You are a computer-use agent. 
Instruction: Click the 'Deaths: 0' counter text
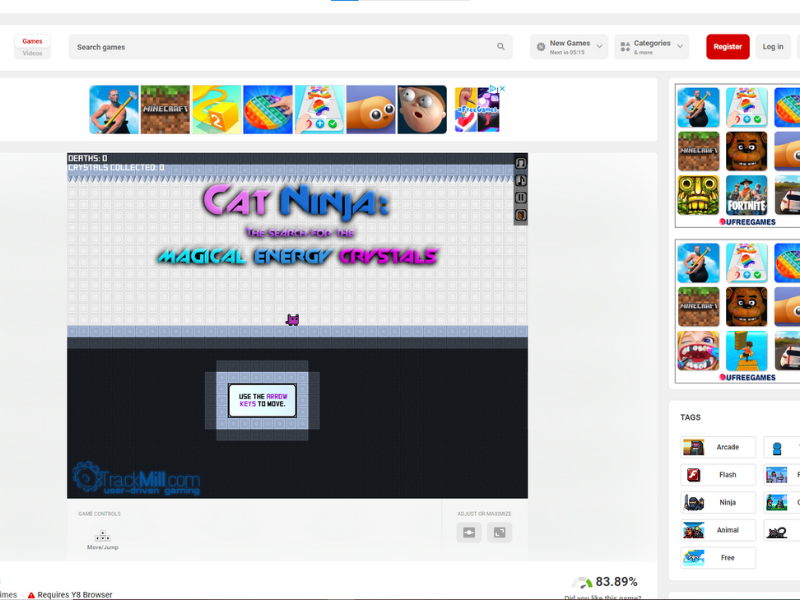pos(88,158)
